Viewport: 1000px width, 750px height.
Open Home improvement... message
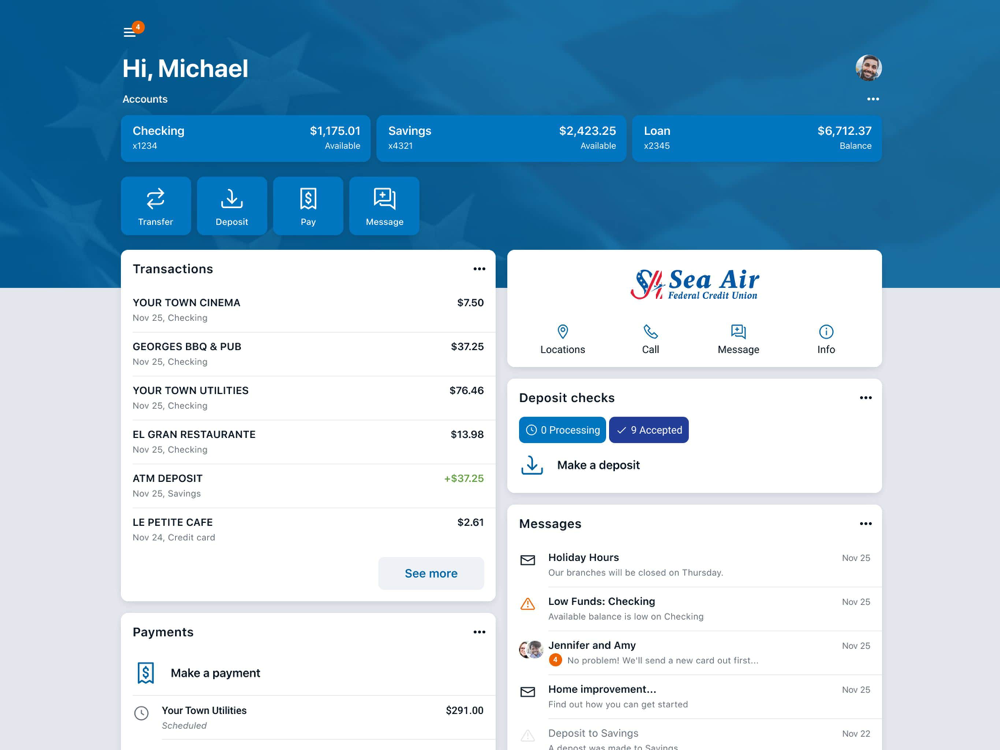point(695,697)
